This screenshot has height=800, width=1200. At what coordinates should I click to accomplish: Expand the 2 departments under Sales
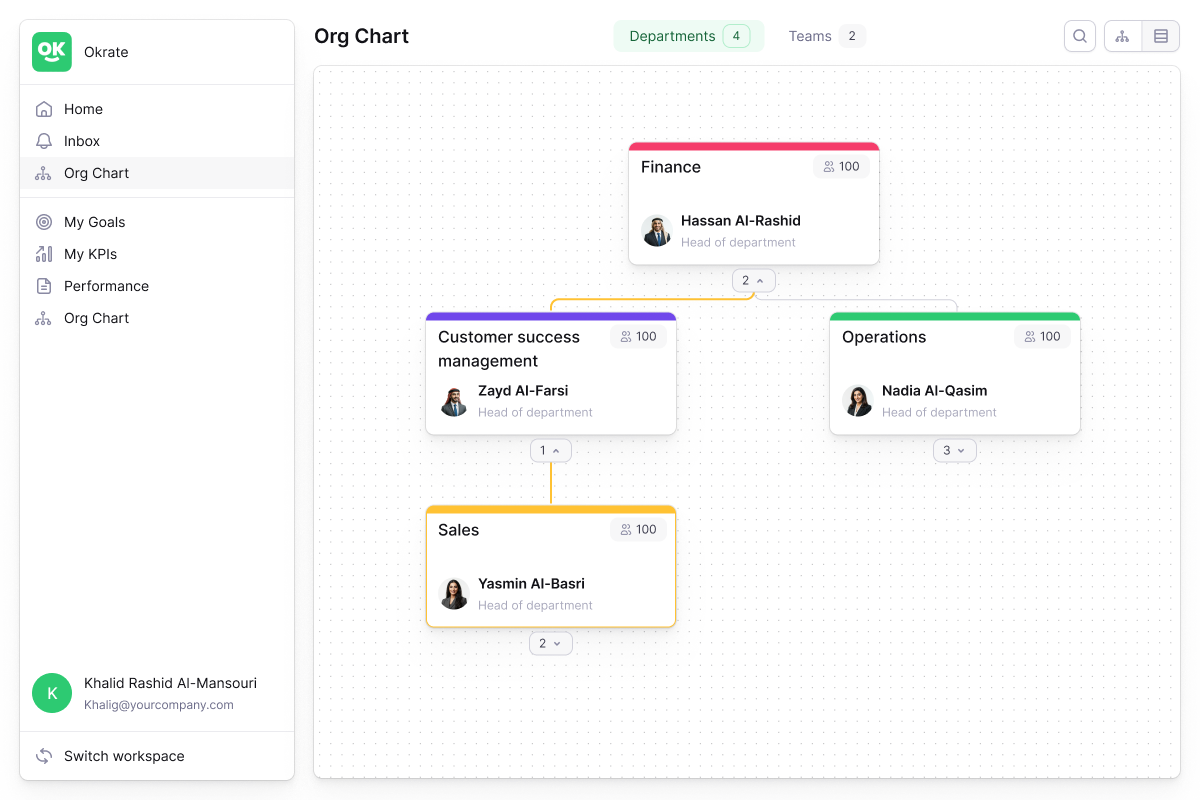pos(550,644)
